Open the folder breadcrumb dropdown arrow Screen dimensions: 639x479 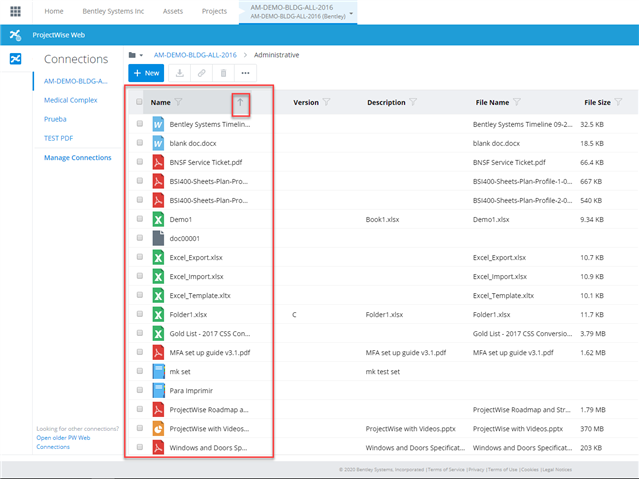(141, 55)
